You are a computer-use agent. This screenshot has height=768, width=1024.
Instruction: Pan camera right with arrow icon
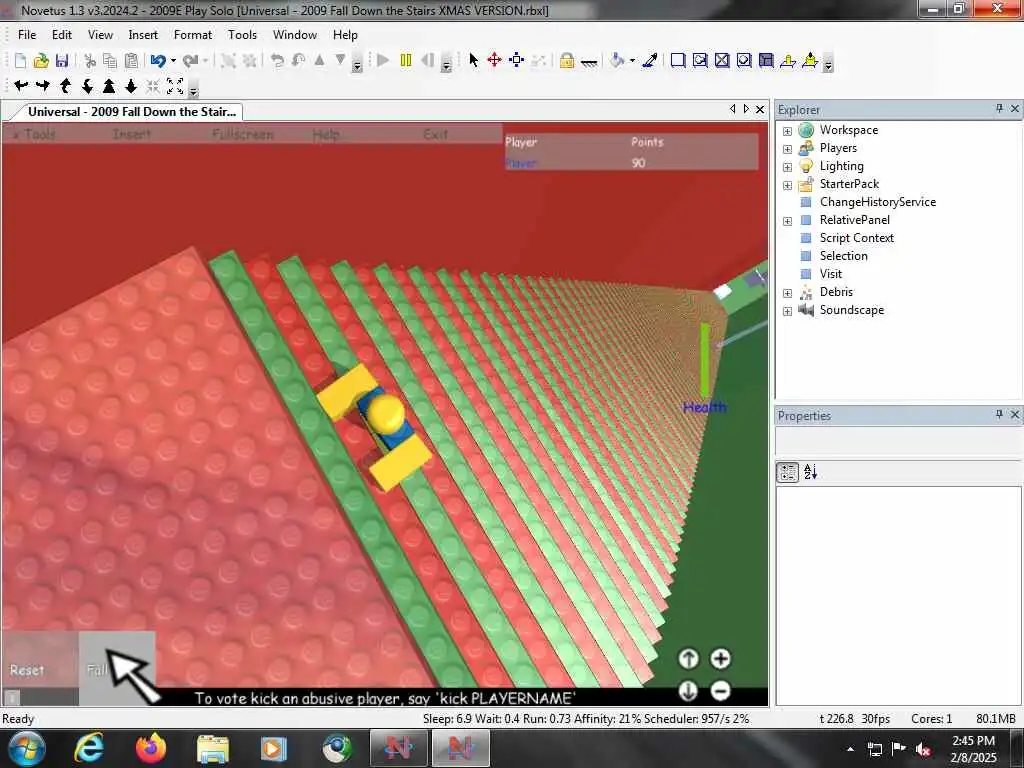(x=43, y=86)
